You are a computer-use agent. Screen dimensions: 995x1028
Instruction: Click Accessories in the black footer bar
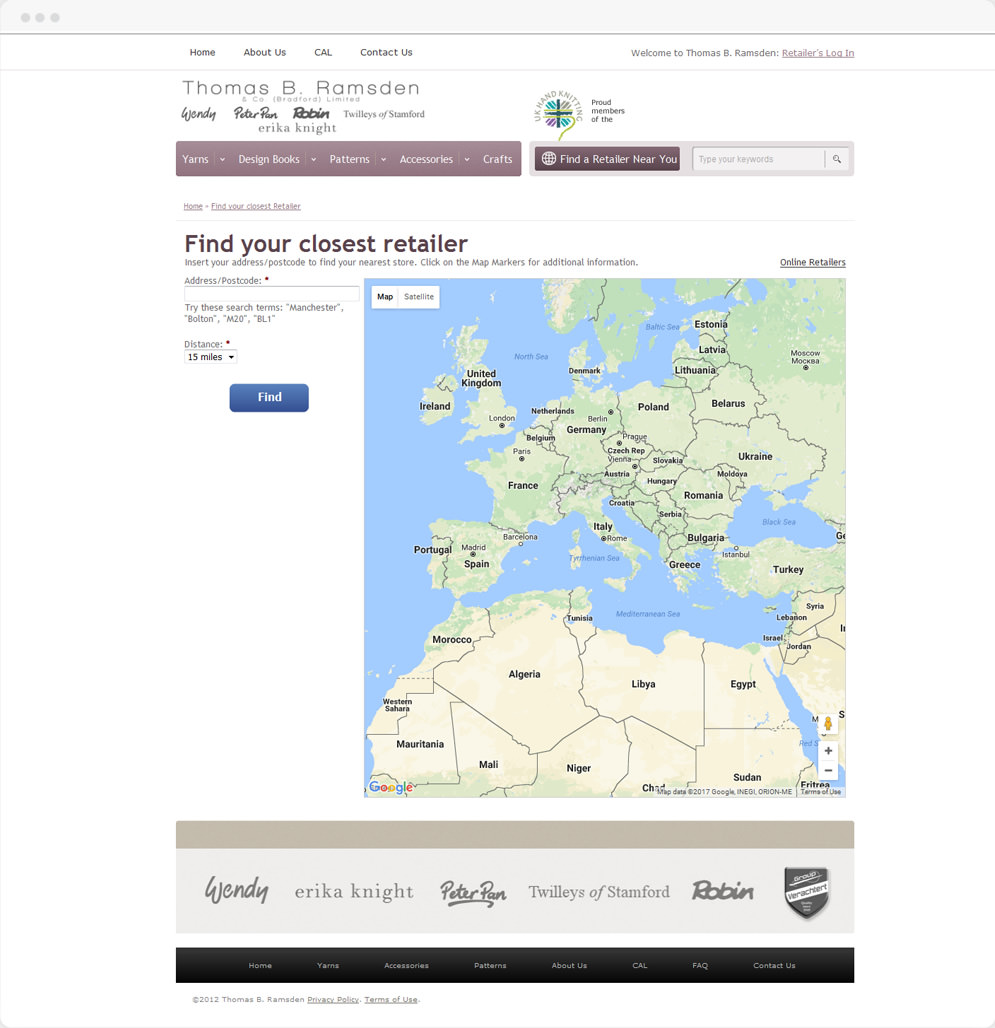[x=406, y=966]
